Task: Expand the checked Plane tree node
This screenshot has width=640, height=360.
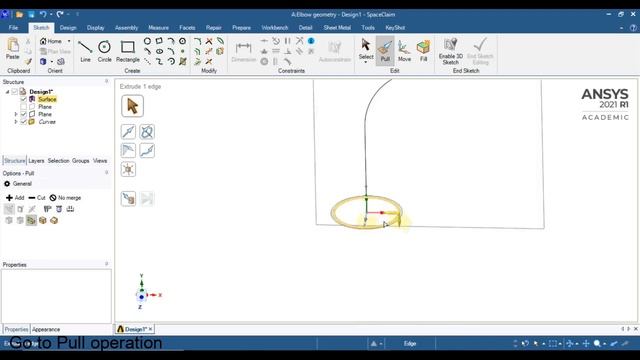Action: (x=16, y=114)
